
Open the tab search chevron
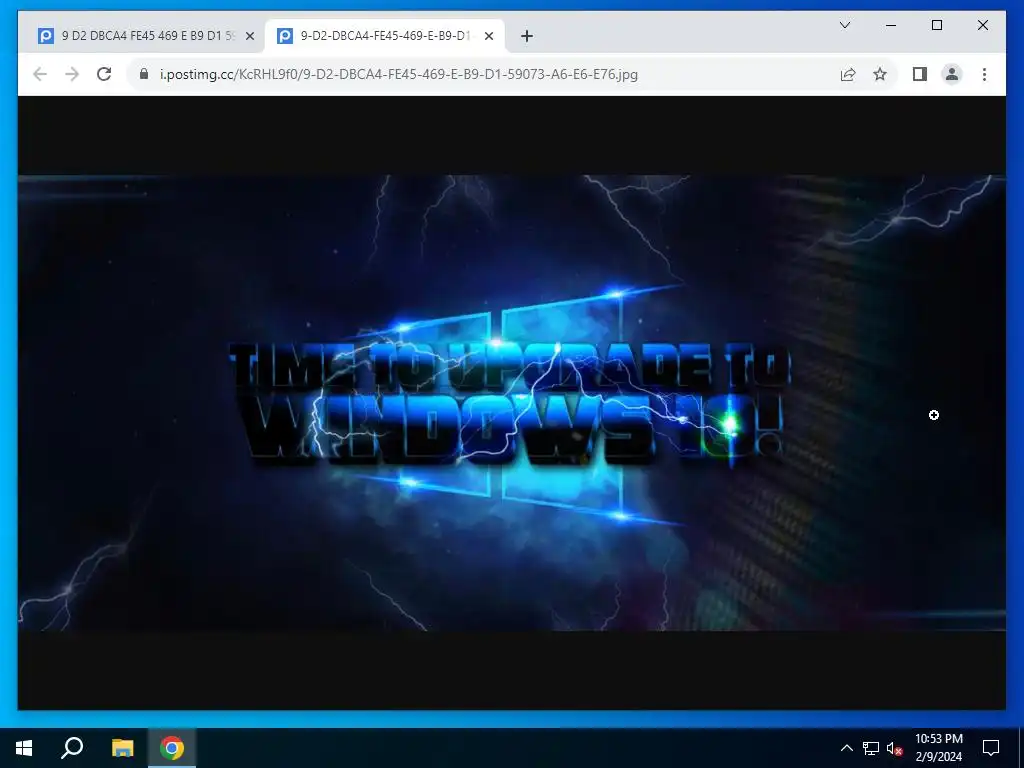844,25
